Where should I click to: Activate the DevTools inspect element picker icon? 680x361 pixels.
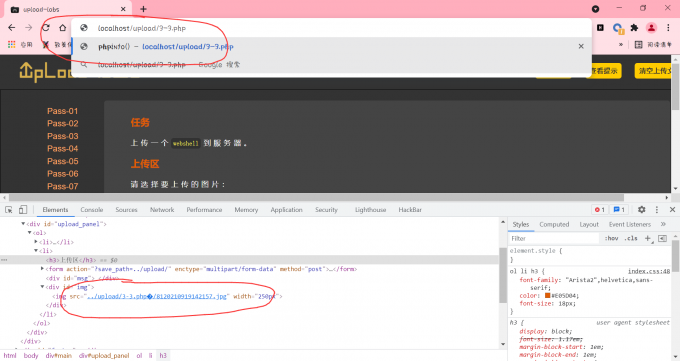coord(9,210)
